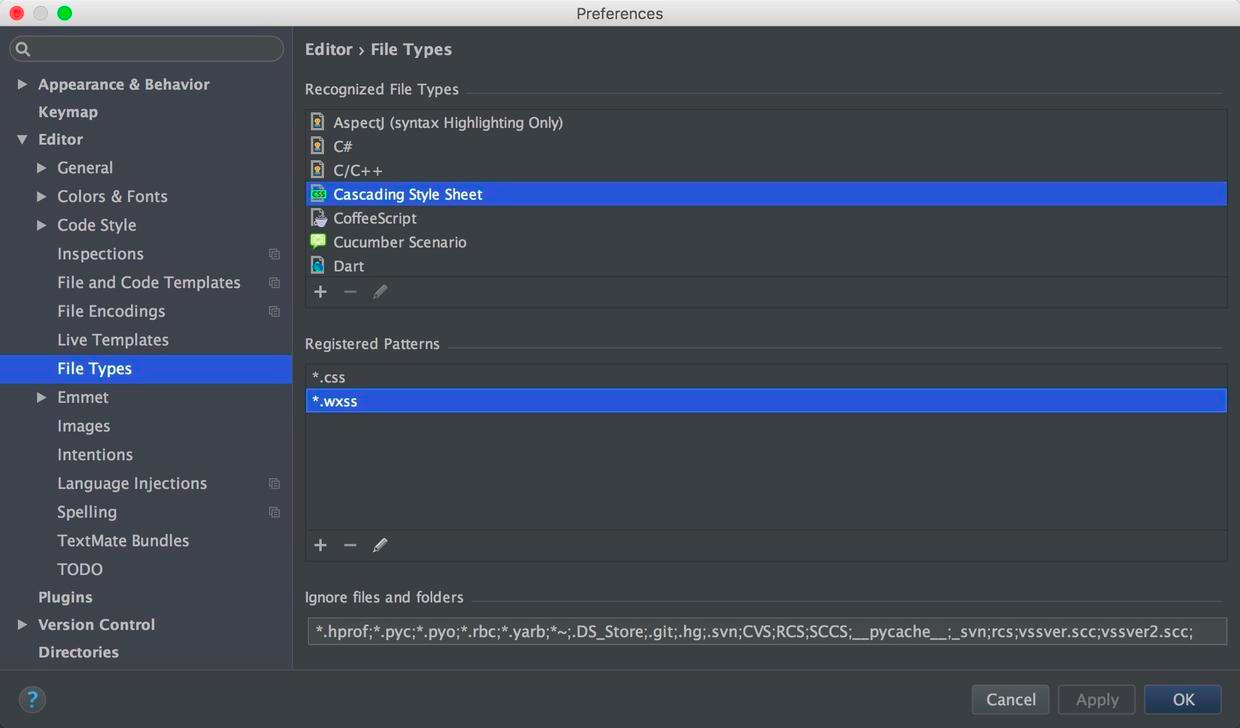Viewport: 1240px width, 728px height.
Task: Click the Cancel button
Action: pos(1010,699)
